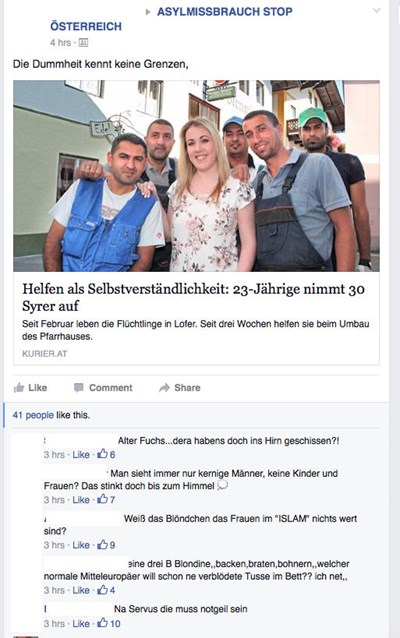Click the thumbs-up count on the 'Alter Fuchs' comment
The height and width of the screenshot is (638, 400).
(106, 454)
